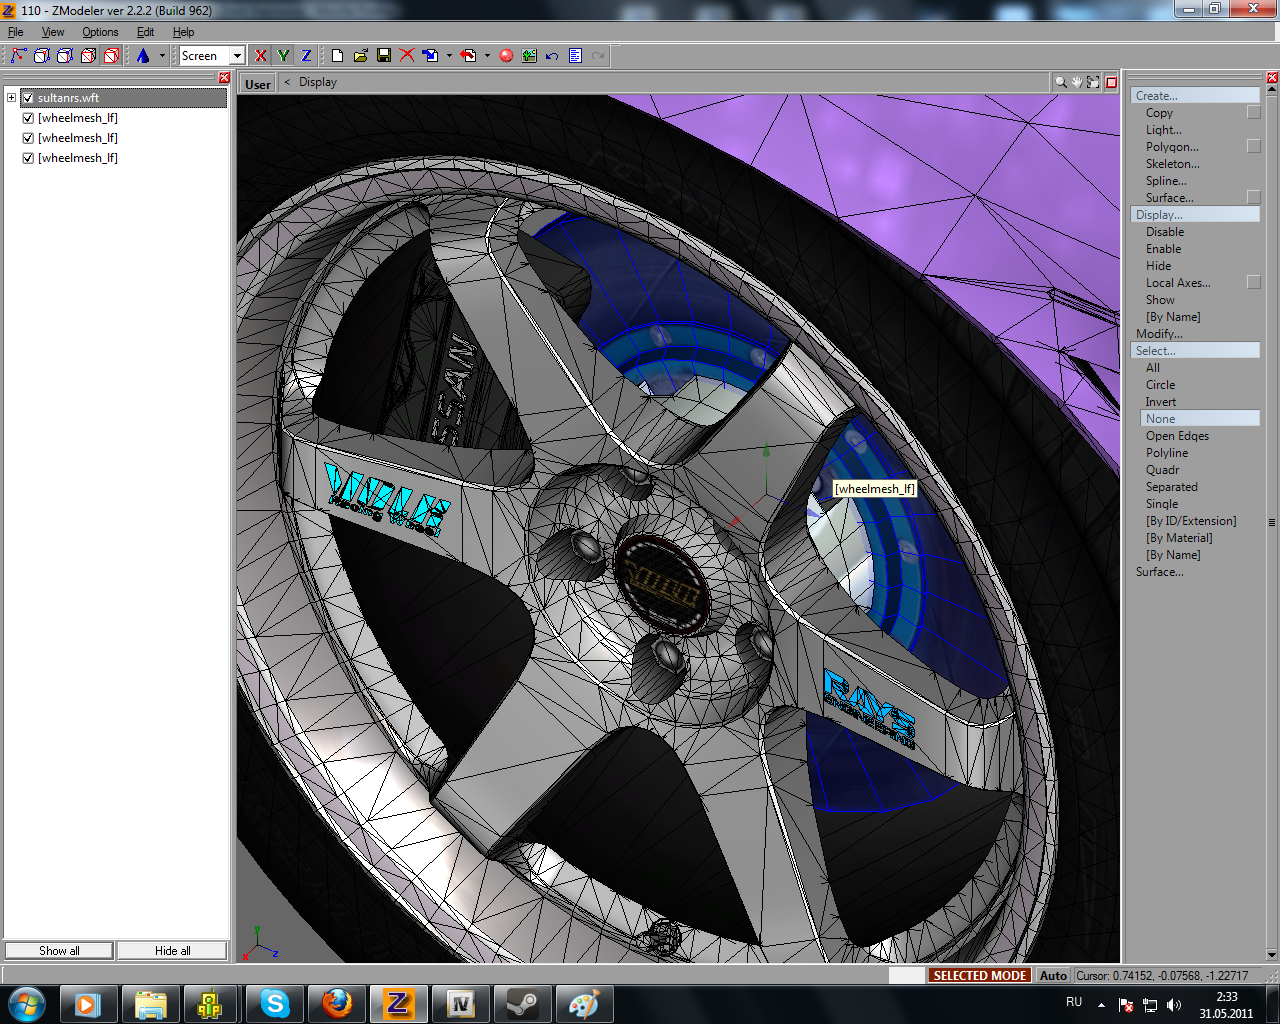Collapse the Display... command group
The height and width of the screenshot is (1024, 1280).
(1195, 215)
